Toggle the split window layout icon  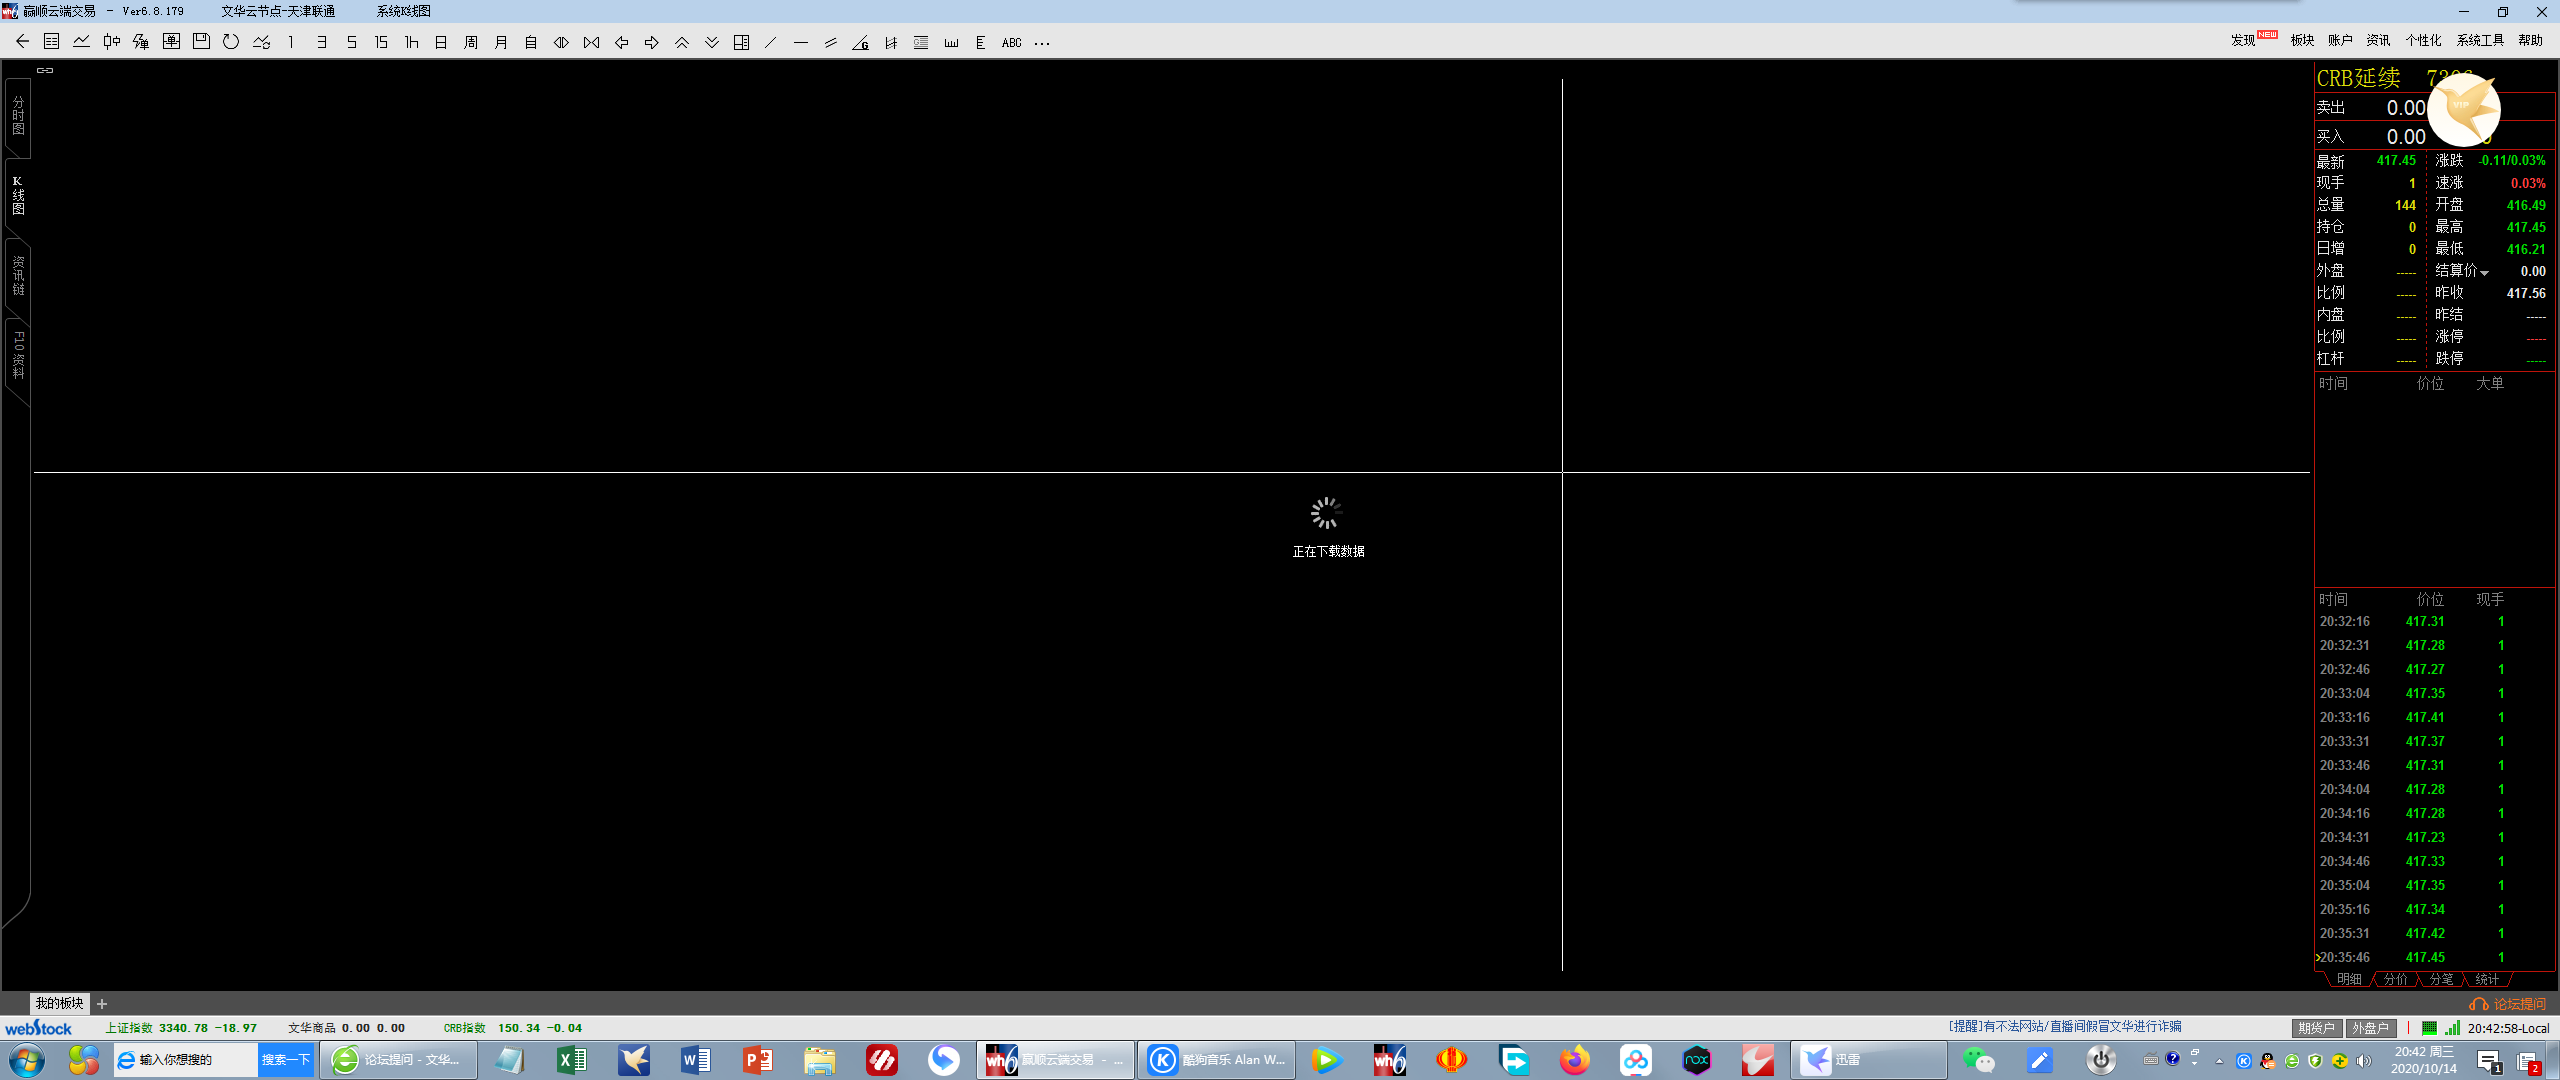click(x=741, y=42)
